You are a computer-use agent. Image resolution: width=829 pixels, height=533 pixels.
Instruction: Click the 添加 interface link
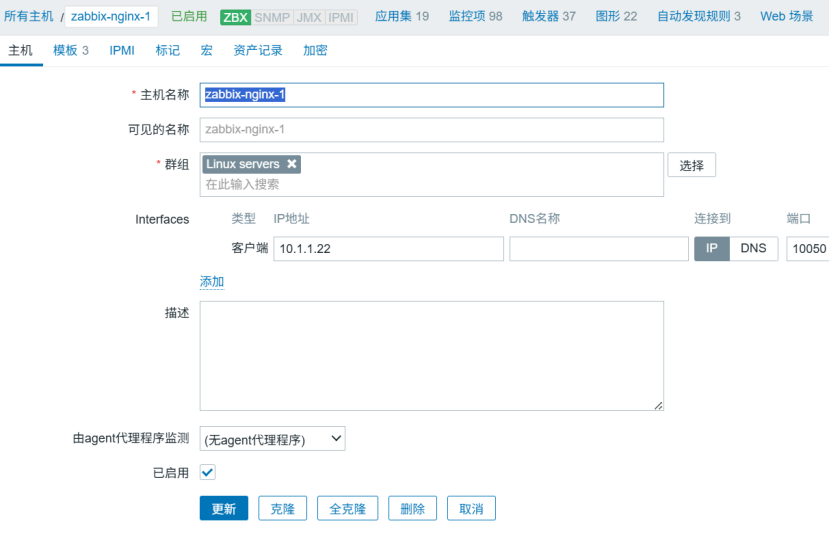[x=212, y=282]
